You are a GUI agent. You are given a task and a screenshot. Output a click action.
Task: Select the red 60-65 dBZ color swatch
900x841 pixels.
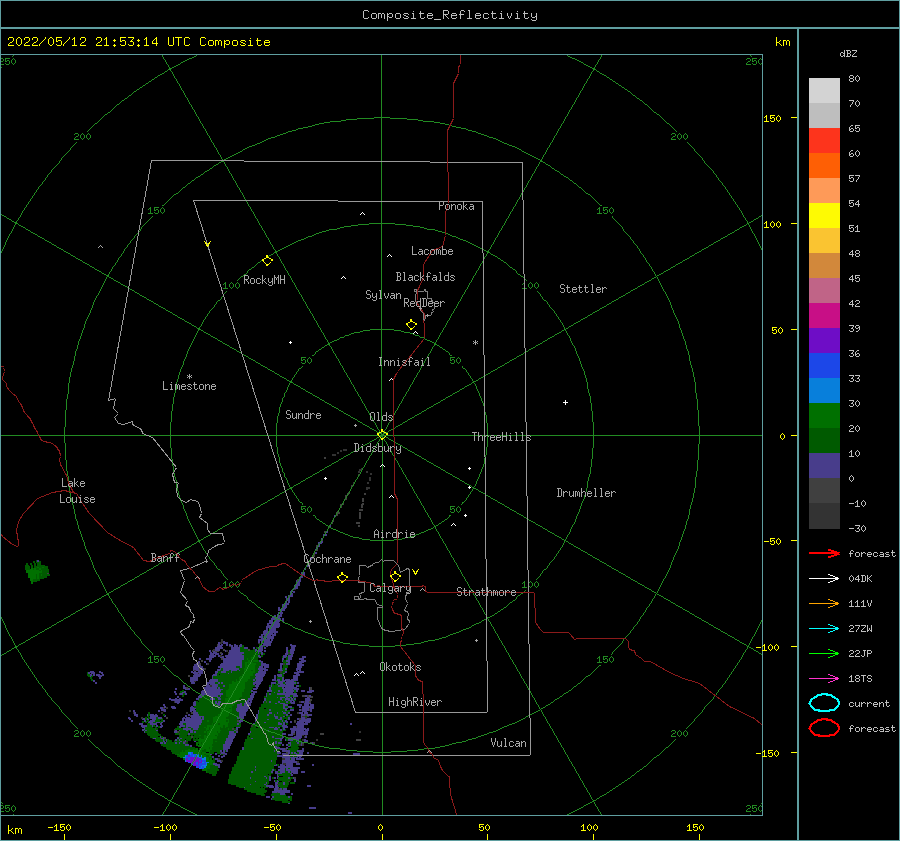(824, 141)
